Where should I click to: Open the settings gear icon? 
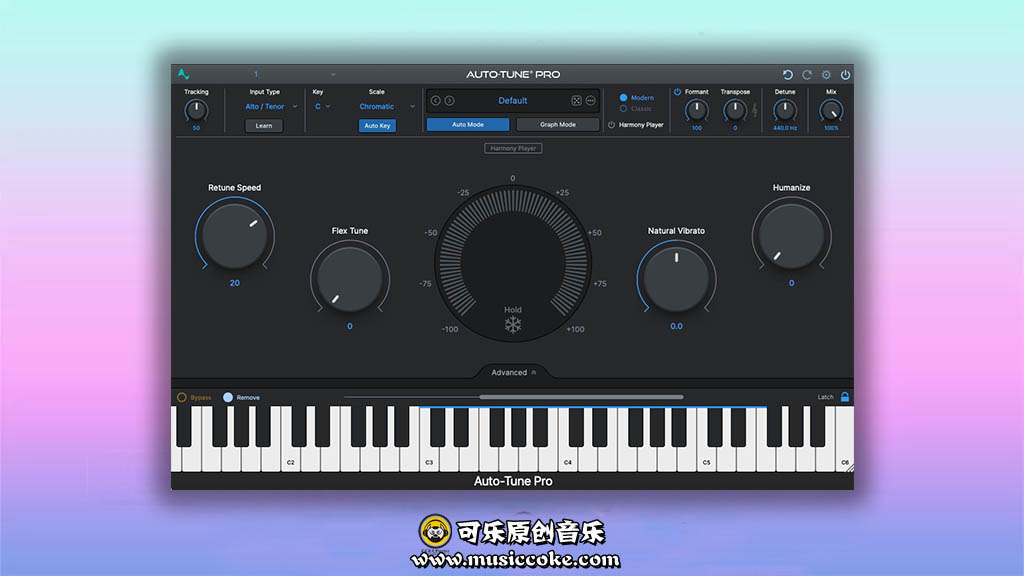[826, 74]
